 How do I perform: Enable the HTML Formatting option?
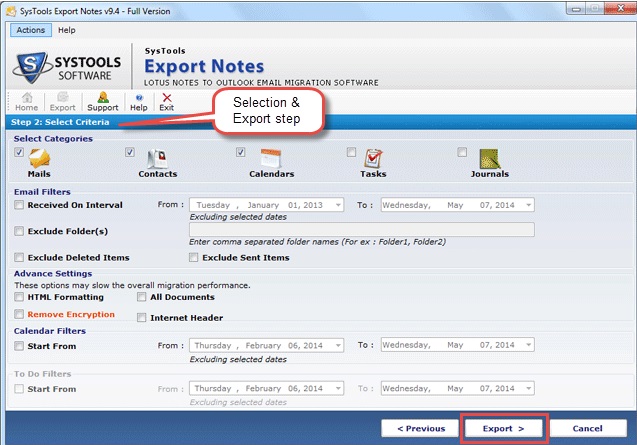(20, 297)
